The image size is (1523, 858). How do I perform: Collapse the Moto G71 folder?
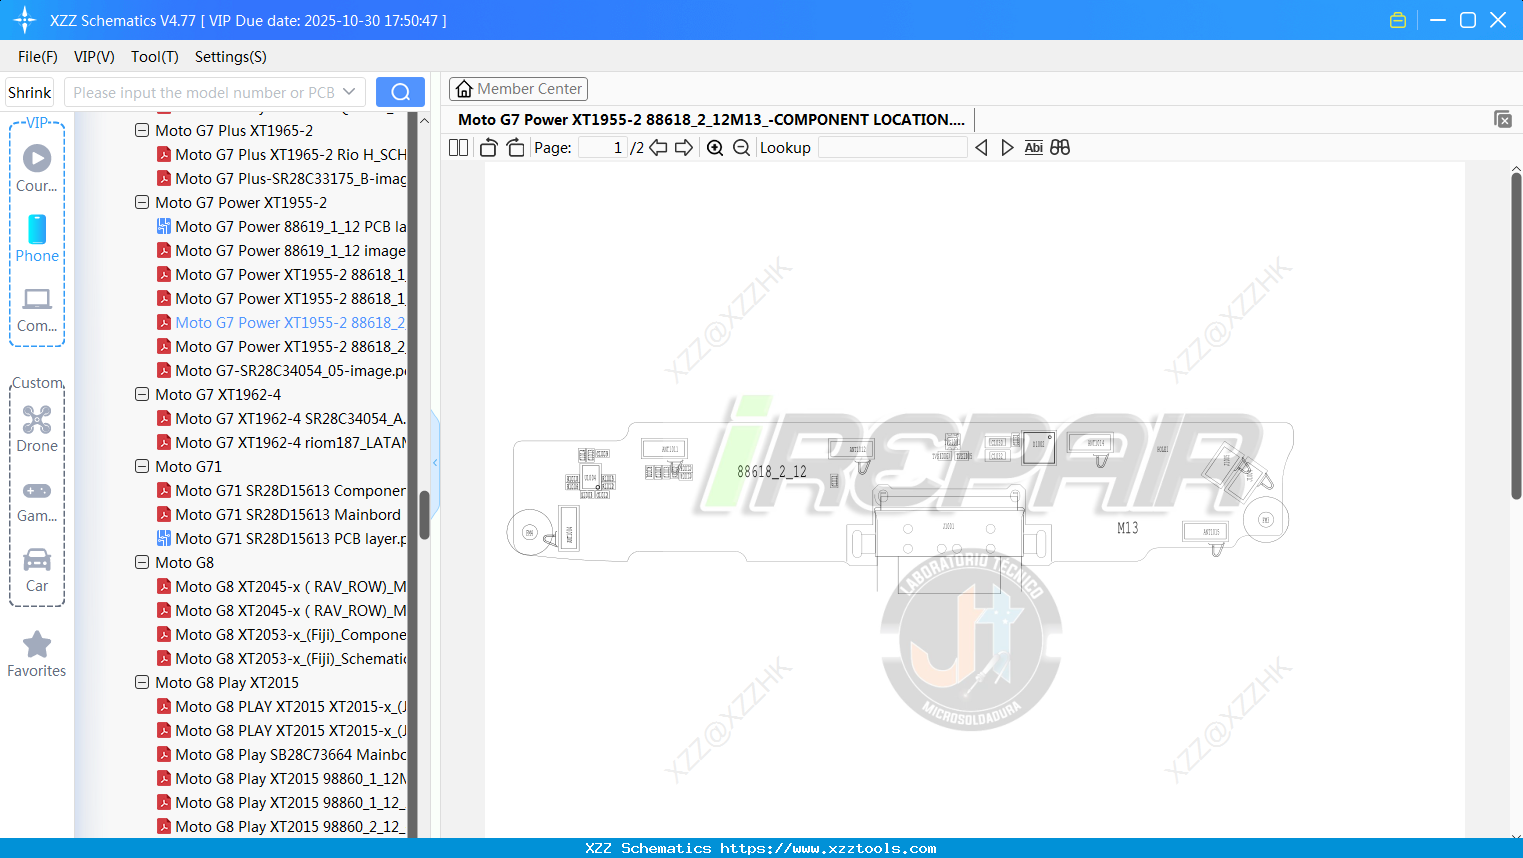[142, 466]
